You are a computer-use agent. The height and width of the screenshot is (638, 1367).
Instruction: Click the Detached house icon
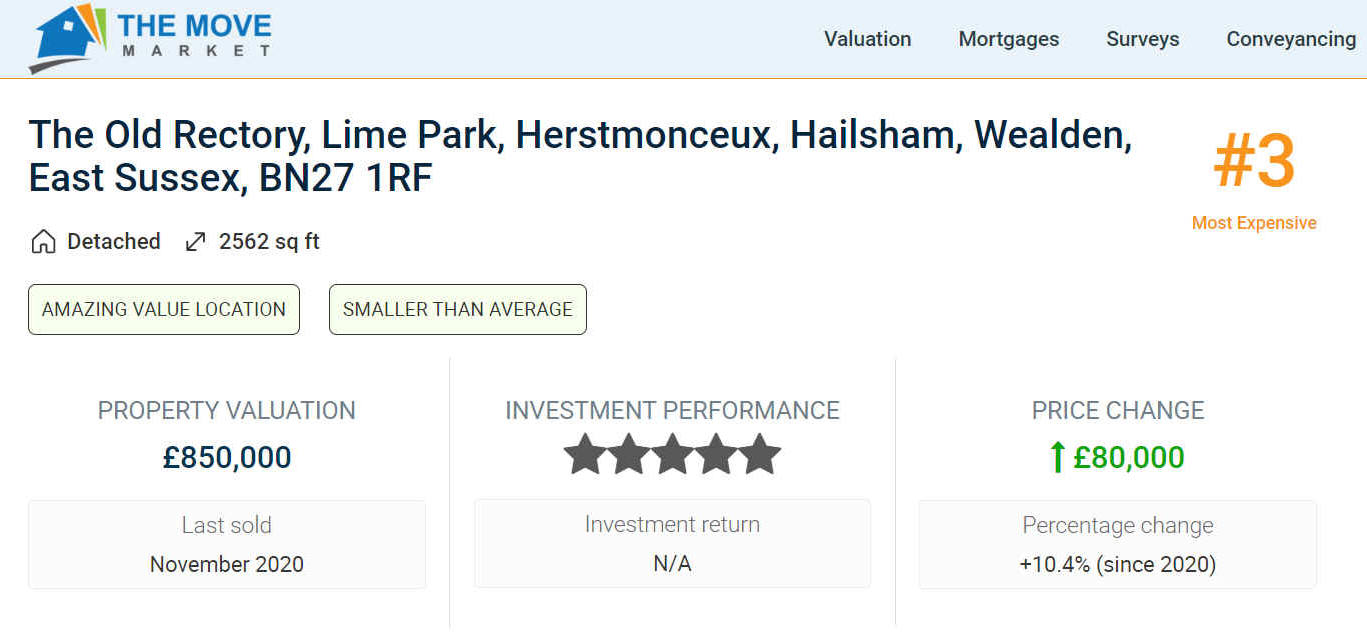(x=43, y=242)
